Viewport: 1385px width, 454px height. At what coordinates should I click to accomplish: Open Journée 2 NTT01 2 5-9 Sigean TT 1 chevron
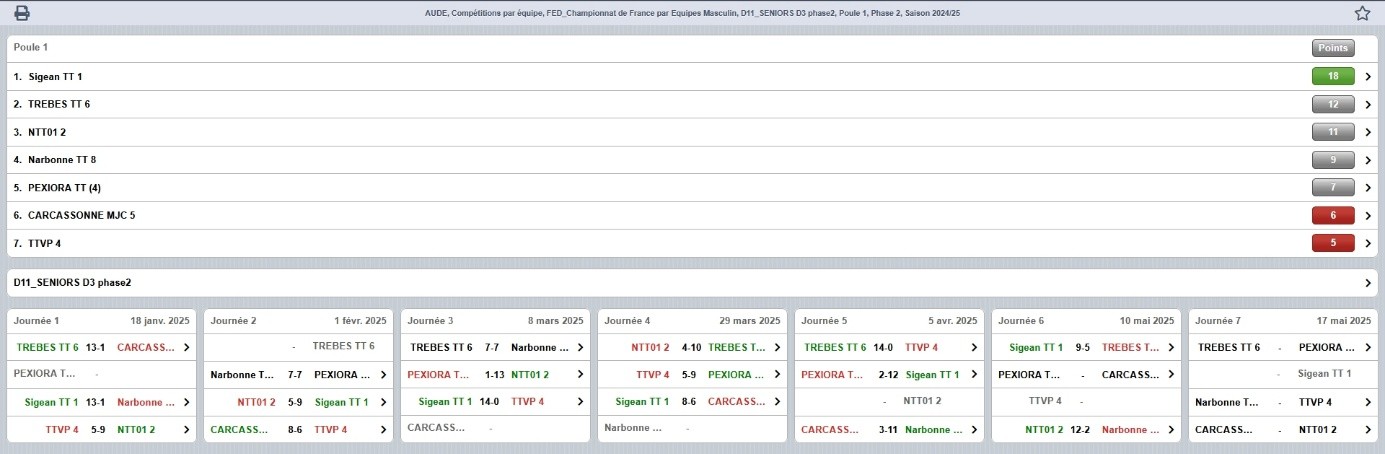click(x=383, y=402)
